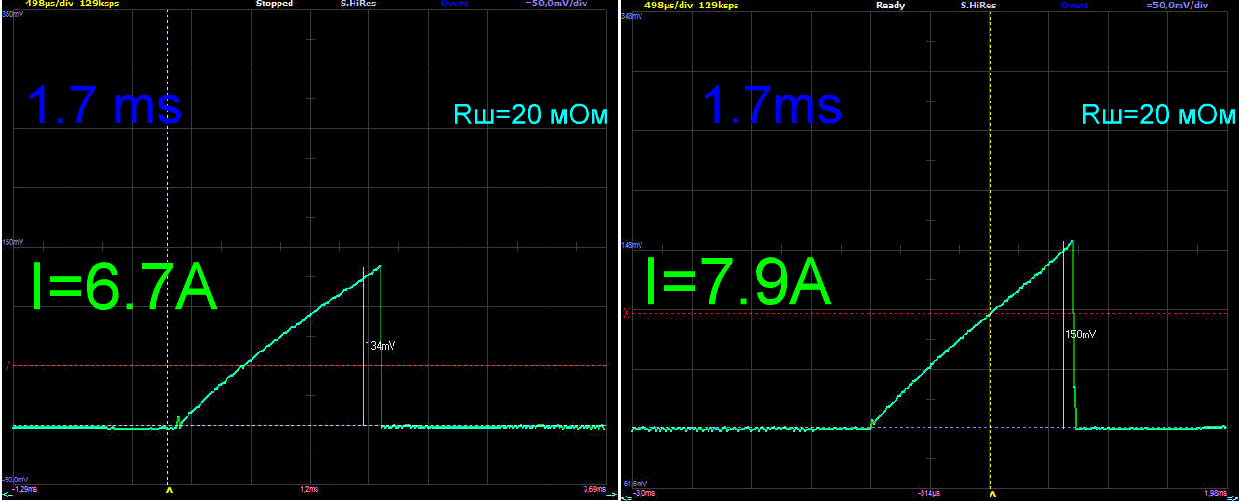
Task: Click the red trigger level marker on left scope
Action: pos(8,366)
